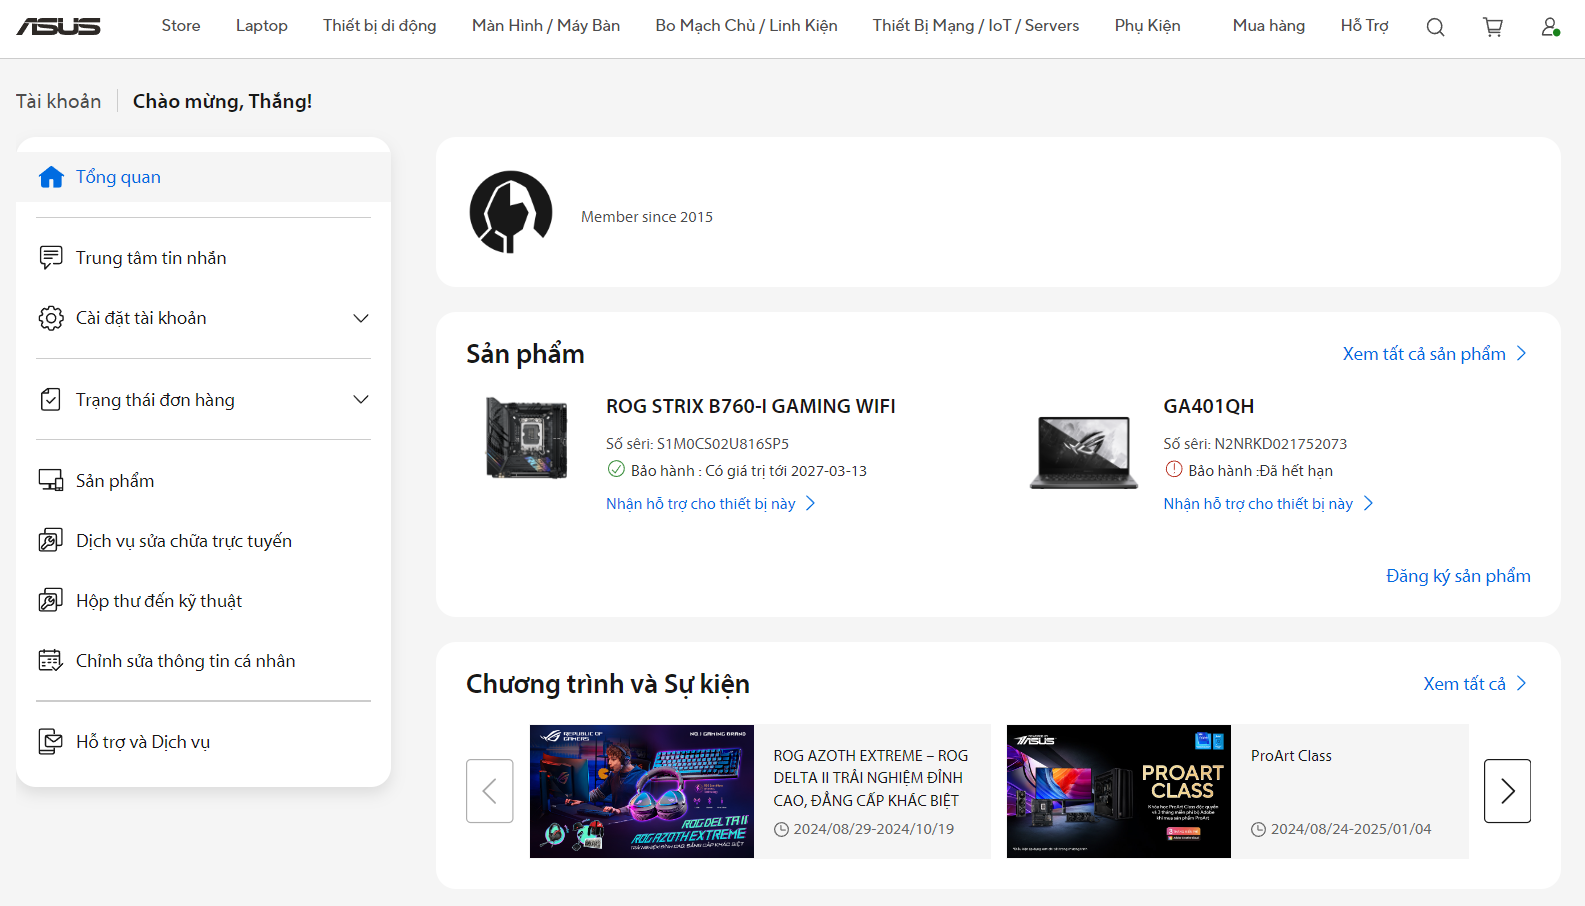Image resolution: width=1585 pixels, height=906 pixels.
Task: Click the message icon for Trung tâm tin nhắn
Action: click(x=51, y=258)
